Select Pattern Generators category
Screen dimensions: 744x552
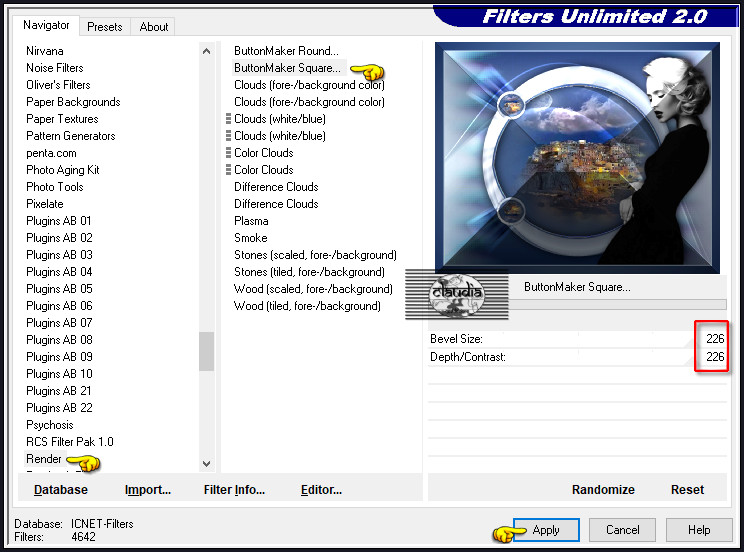(x=71, y=136)
